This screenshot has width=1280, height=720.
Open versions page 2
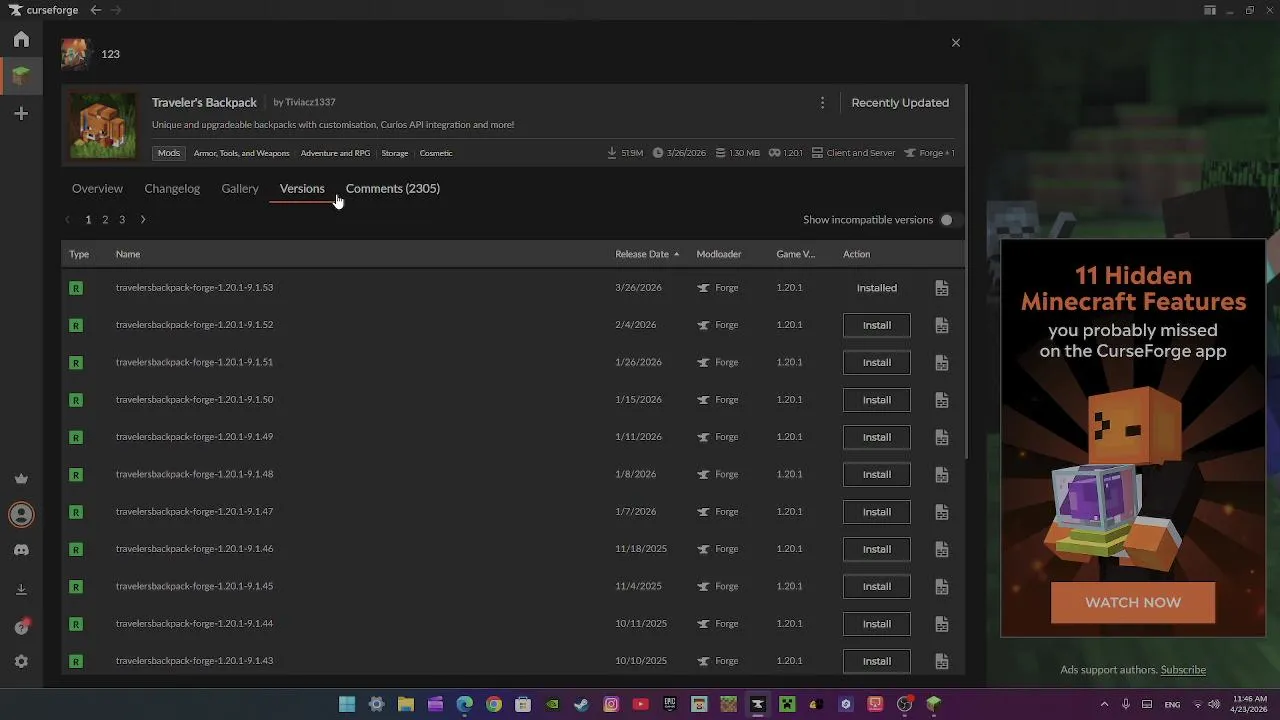pos(105,220)
